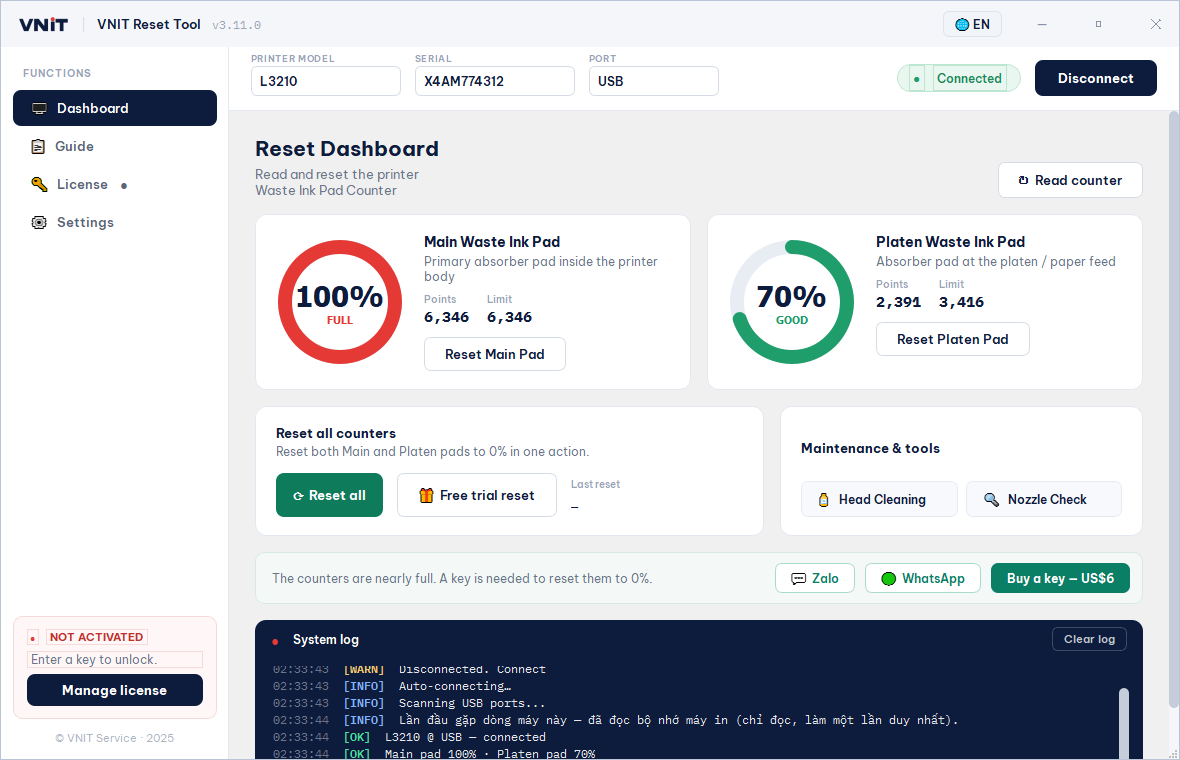Buy a key for US$6
The width and height of the screenshot is (1180, 760).
[1060, 579]
